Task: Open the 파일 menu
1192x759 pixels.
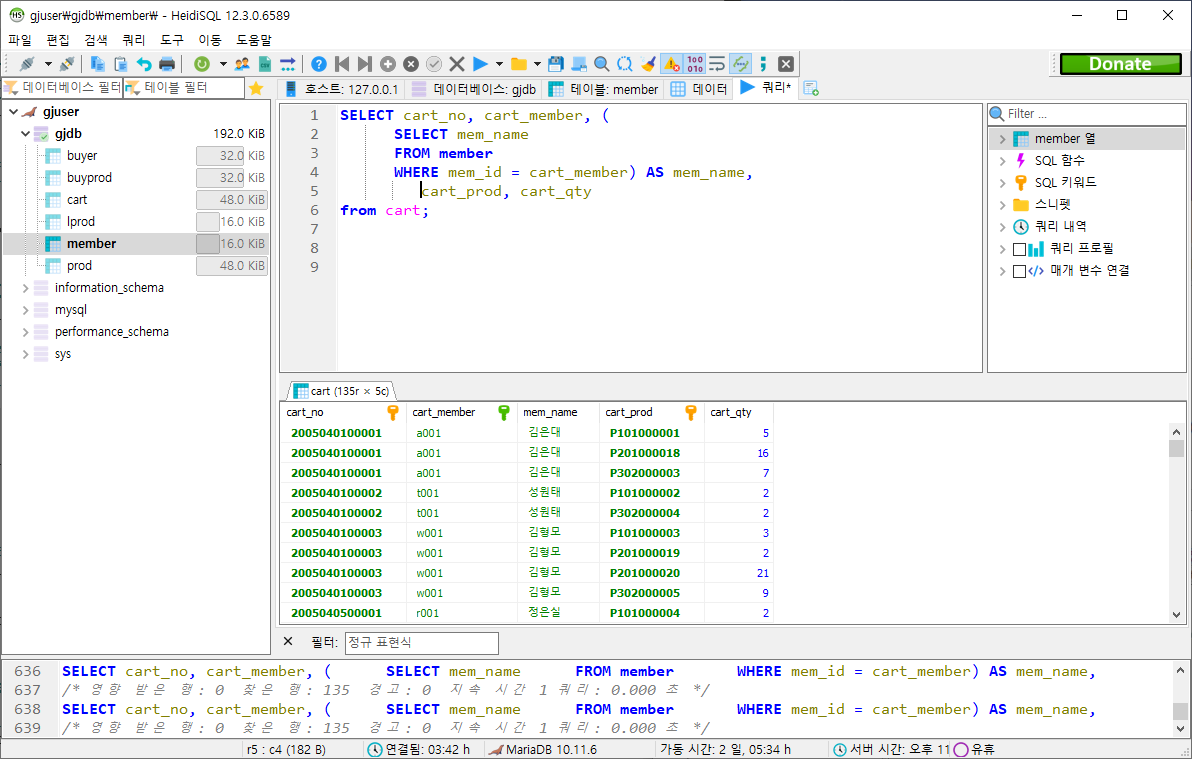Action: [x=20, y=40]
